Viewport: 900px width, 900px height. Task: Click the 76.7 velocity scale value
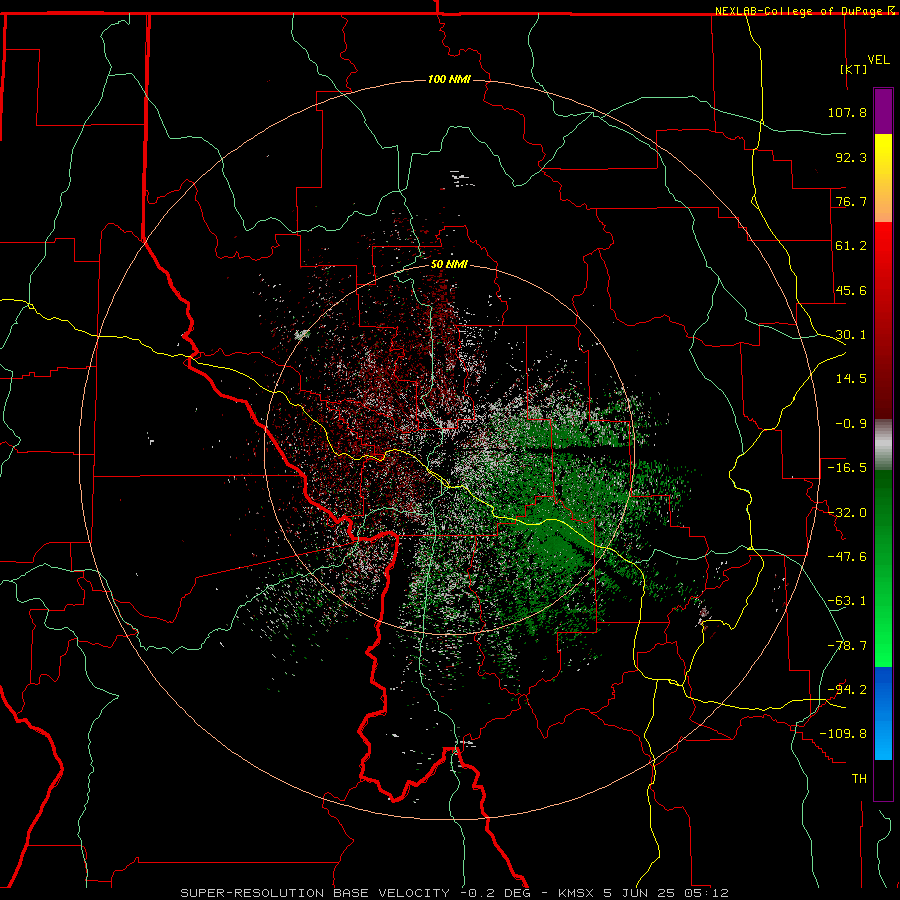[x=851, y=201]
